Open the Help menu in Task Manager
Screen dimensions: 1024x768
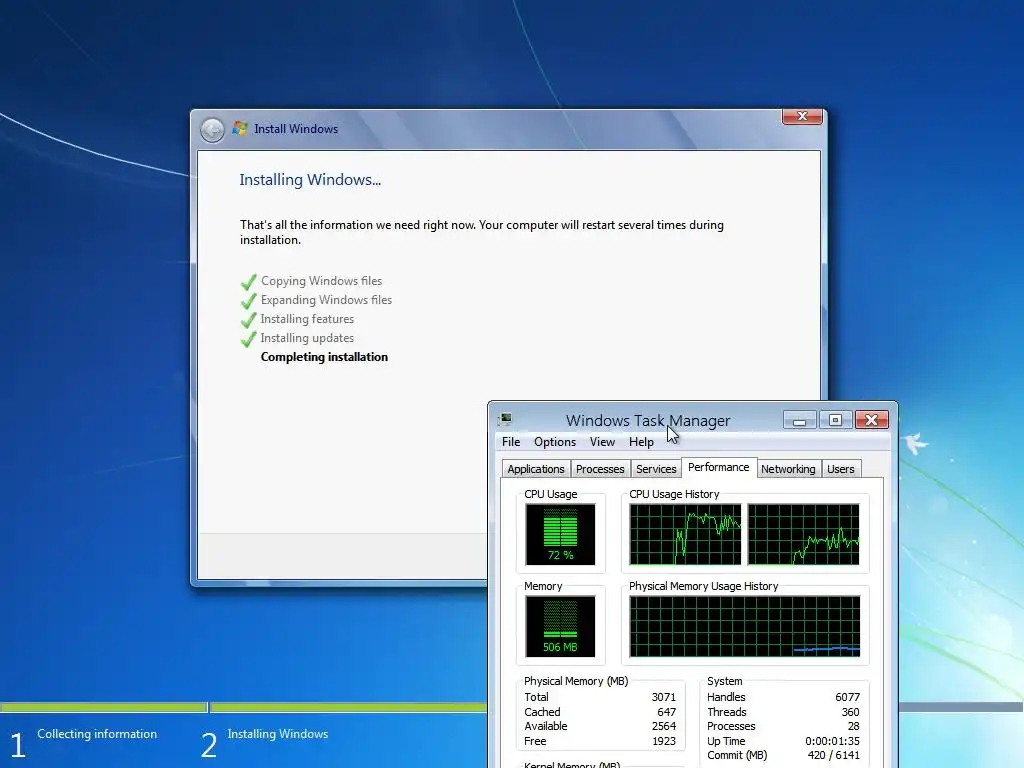pos(641,442)
